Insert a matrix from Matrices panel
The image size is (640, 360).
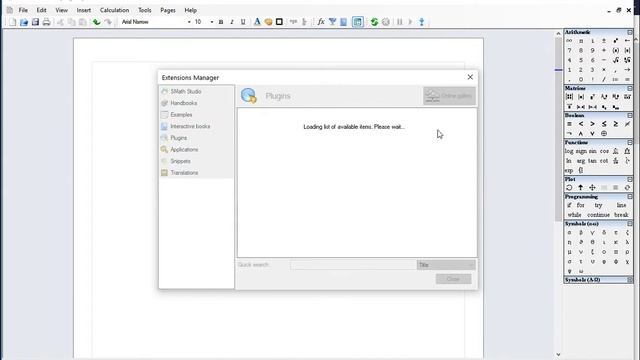pyautogui.click(x=569, y=97)
